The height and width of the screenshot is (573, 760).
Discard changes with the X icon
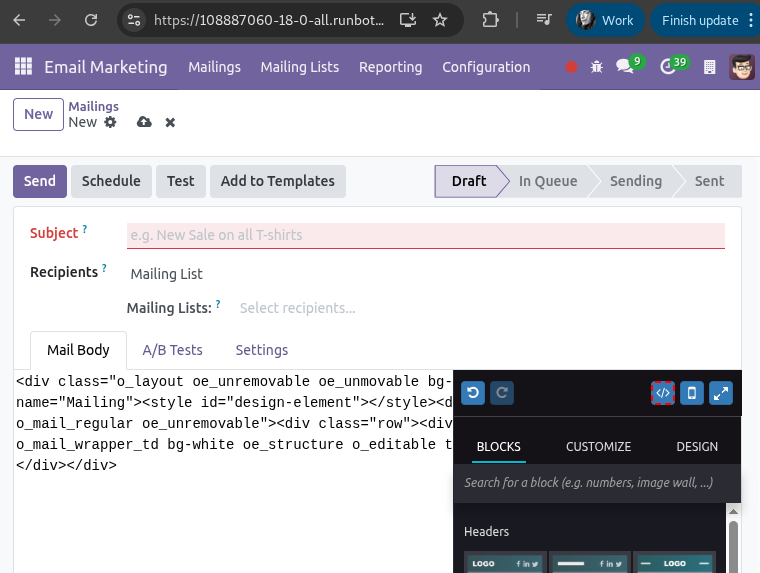[x=170, y=123]
